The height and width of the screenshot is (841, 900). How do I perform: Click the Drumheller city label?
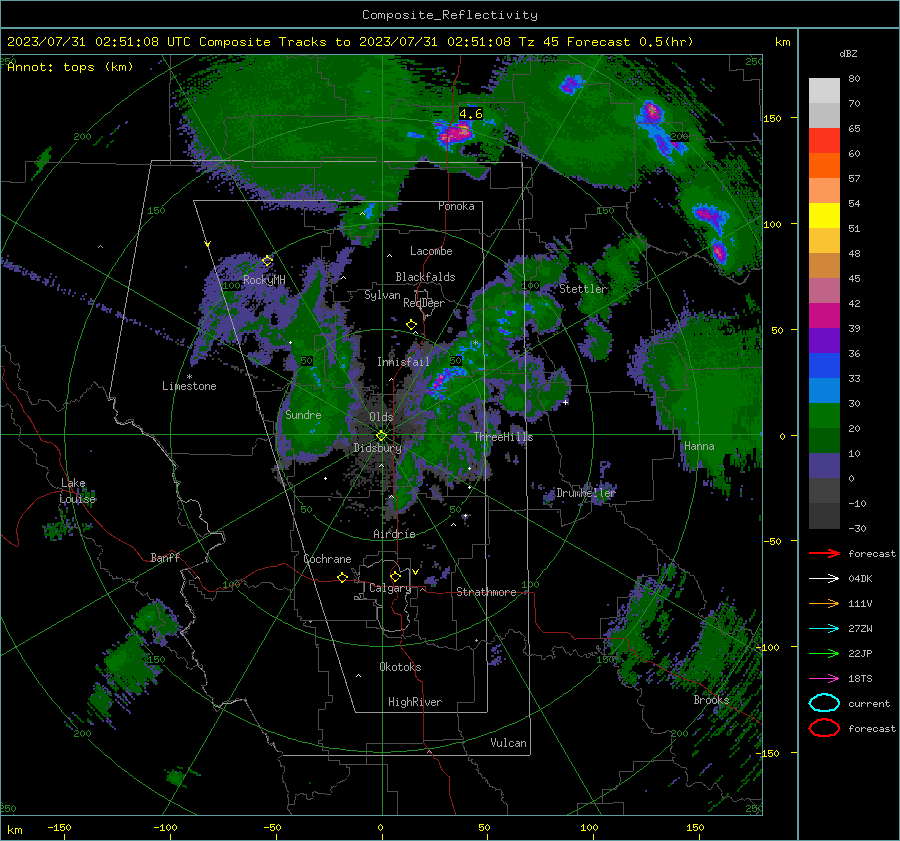point(586,493)
